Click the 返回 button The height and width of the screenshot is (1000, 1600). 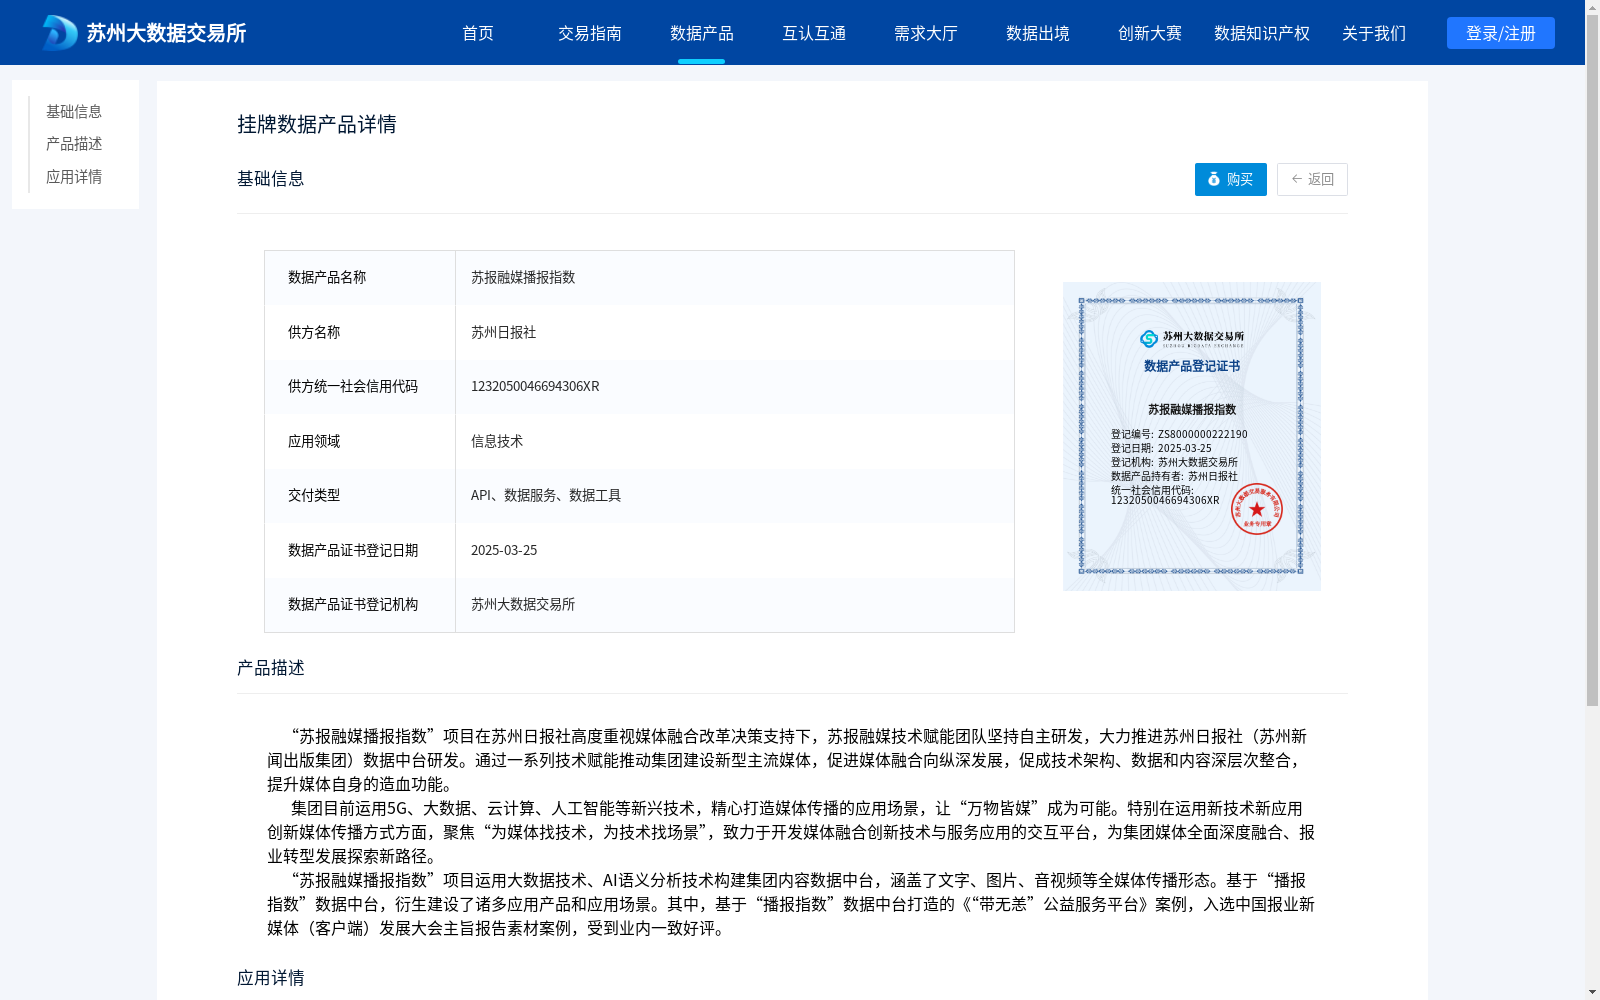point(1312,179)
